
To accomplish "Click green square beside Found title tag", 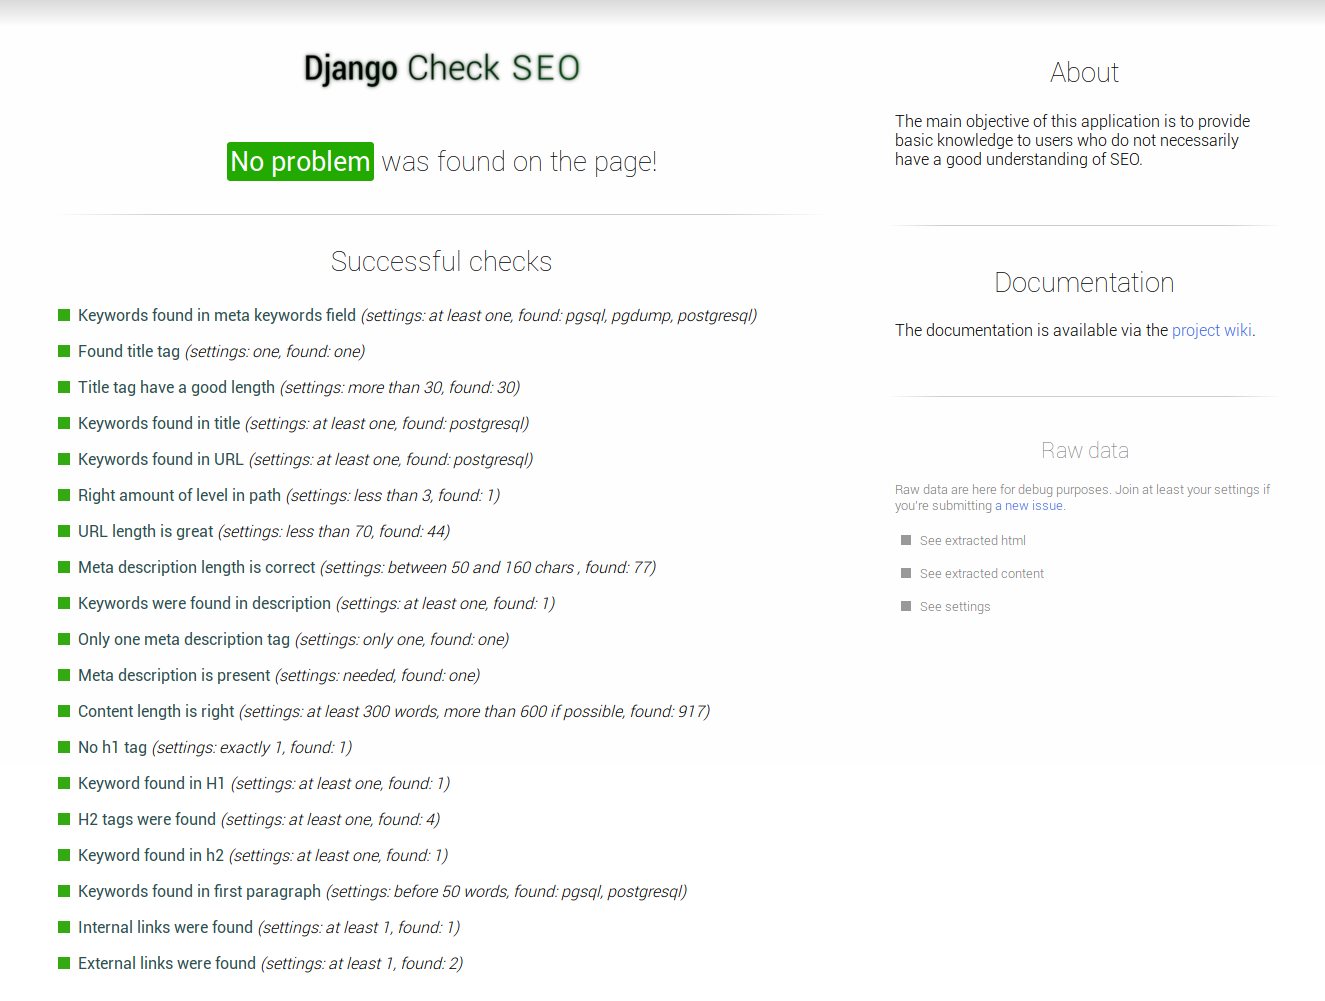I will coord(64,351).
